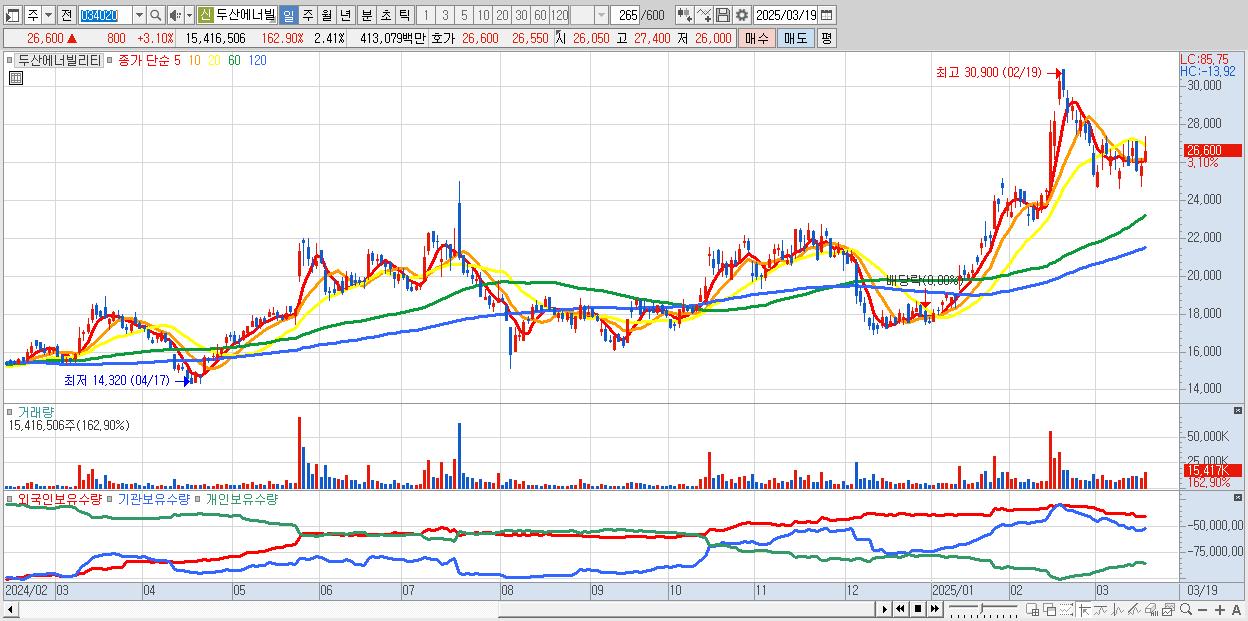Click the trend line tool icon
The width and height of the screenshot is (1248, 621).
point(1101,609)
